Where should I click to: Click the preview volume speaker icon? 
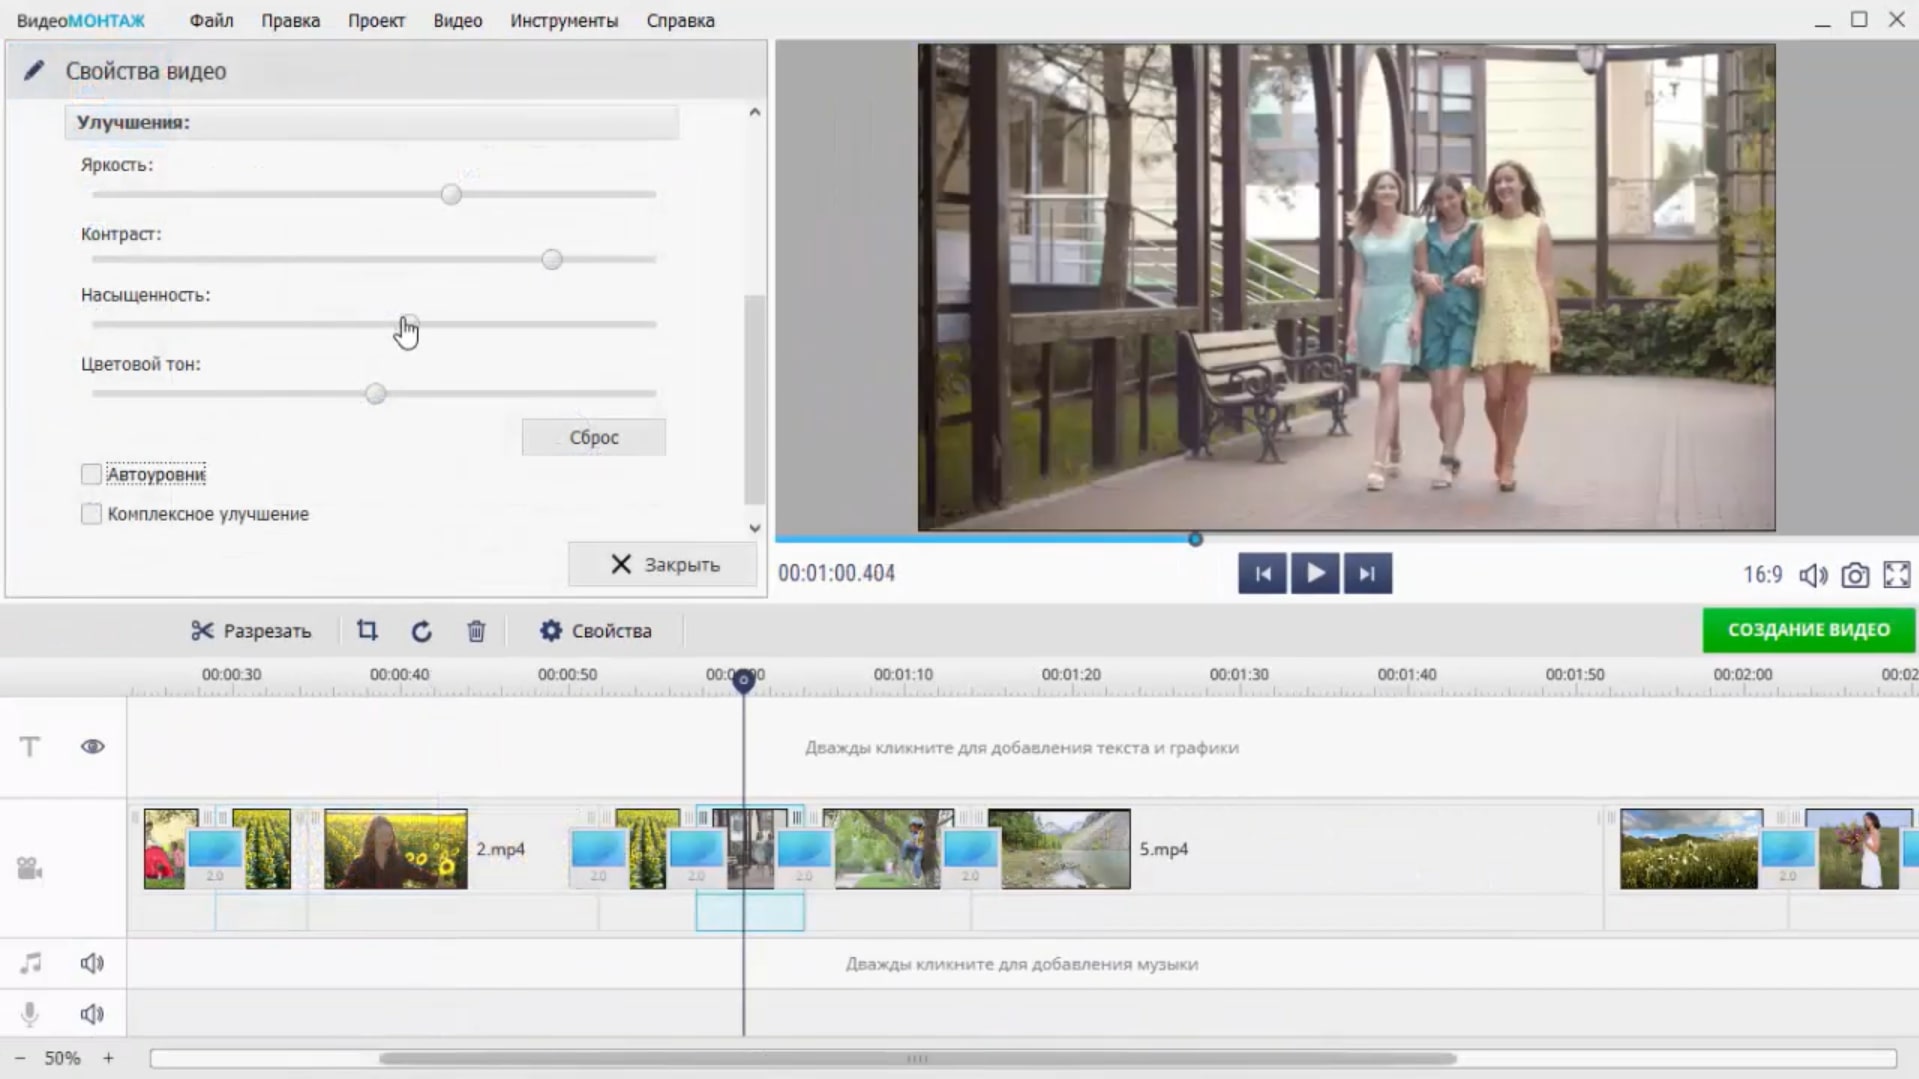1812,575
